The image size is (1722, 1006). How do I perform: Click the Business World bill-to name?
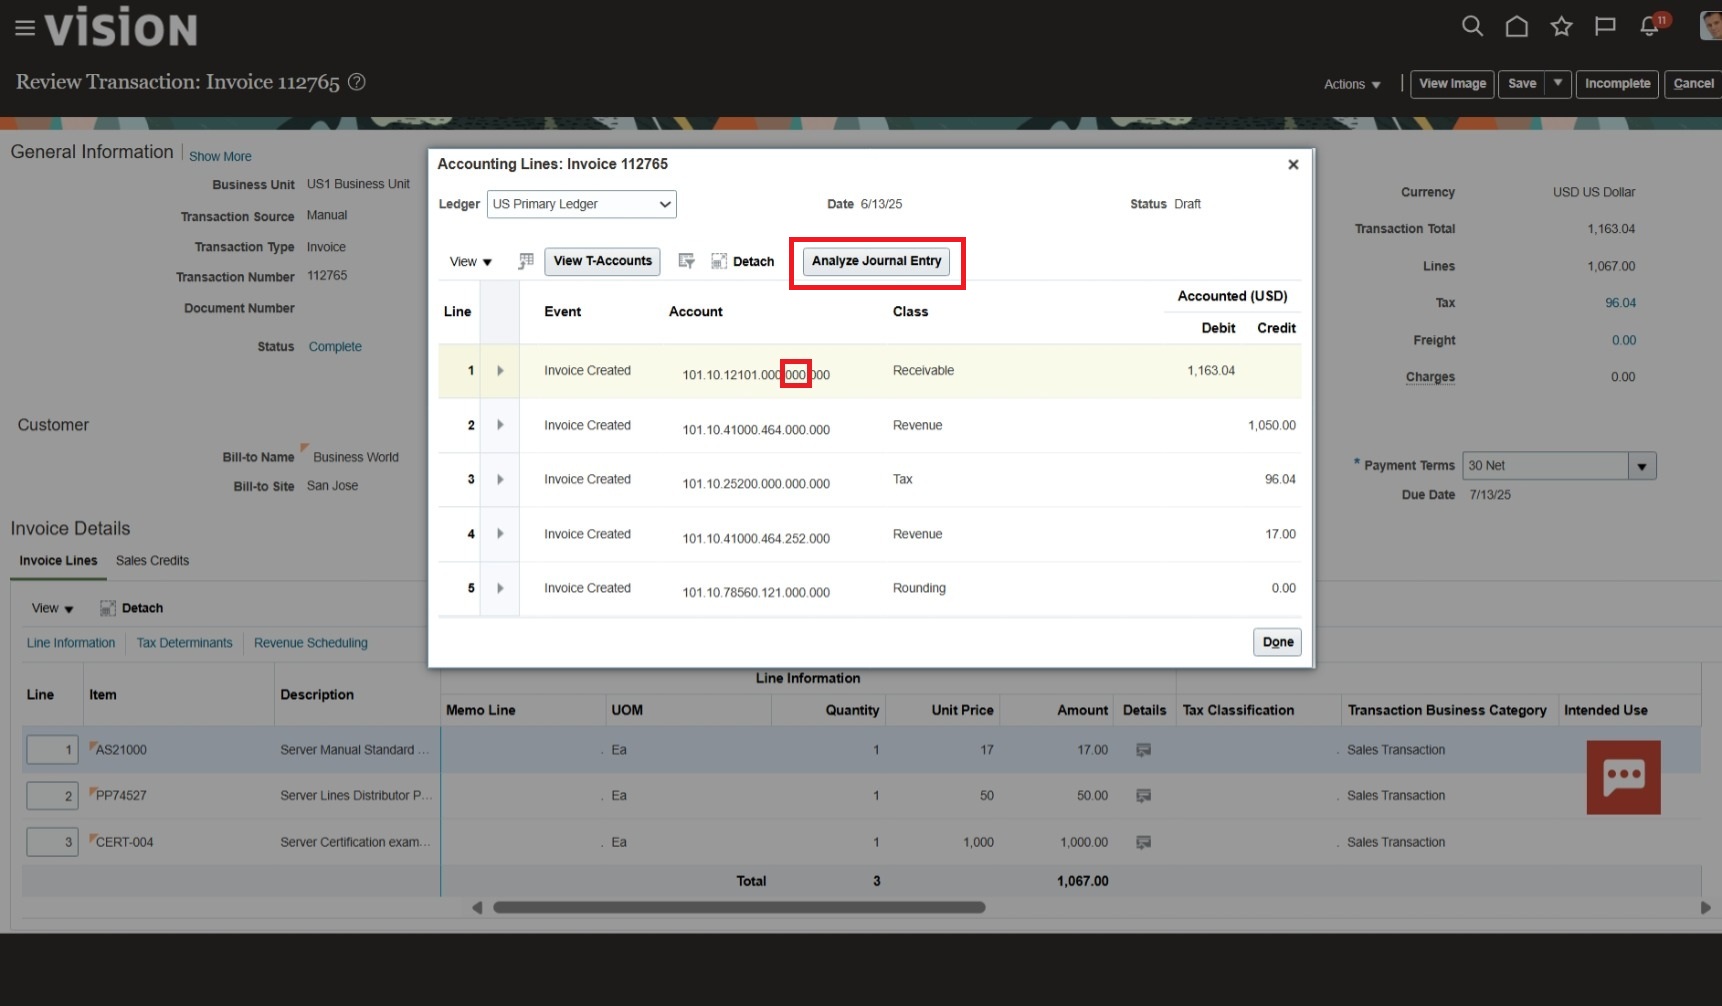[x=355, y=457]
